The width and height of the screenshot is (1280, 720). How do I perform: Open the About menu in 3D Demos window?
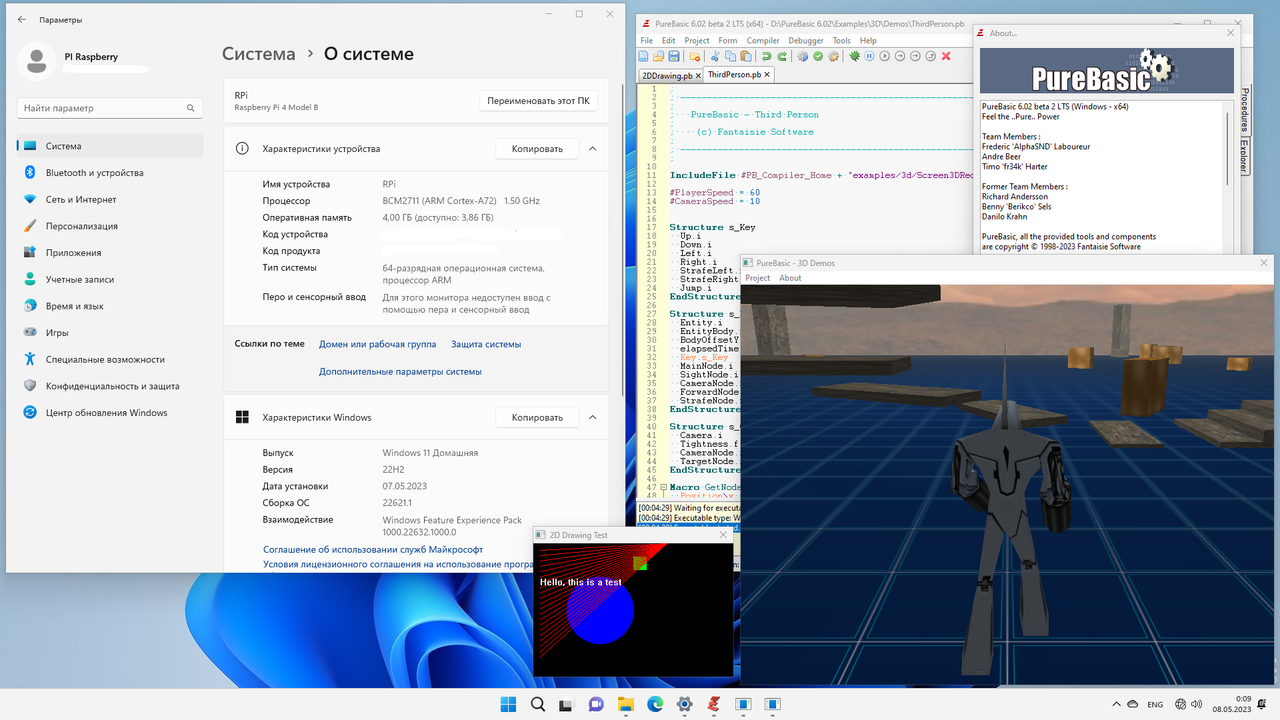click(x=790, y=278)
